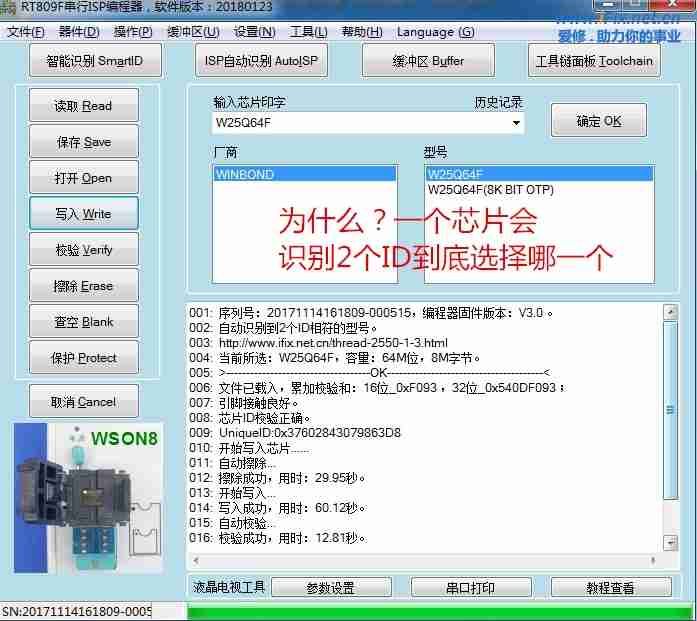Click the 取消 Cancel button
The image size is (697, 621).
coord(84,402)
